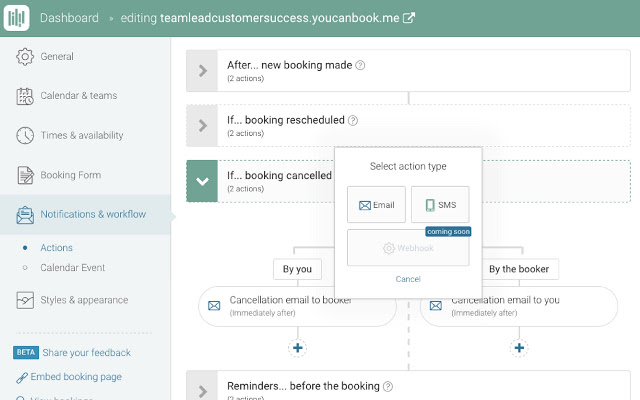Open external link icon beside booking URL
Viewport: 640px width, 400px height.
[x=409, y=18]
